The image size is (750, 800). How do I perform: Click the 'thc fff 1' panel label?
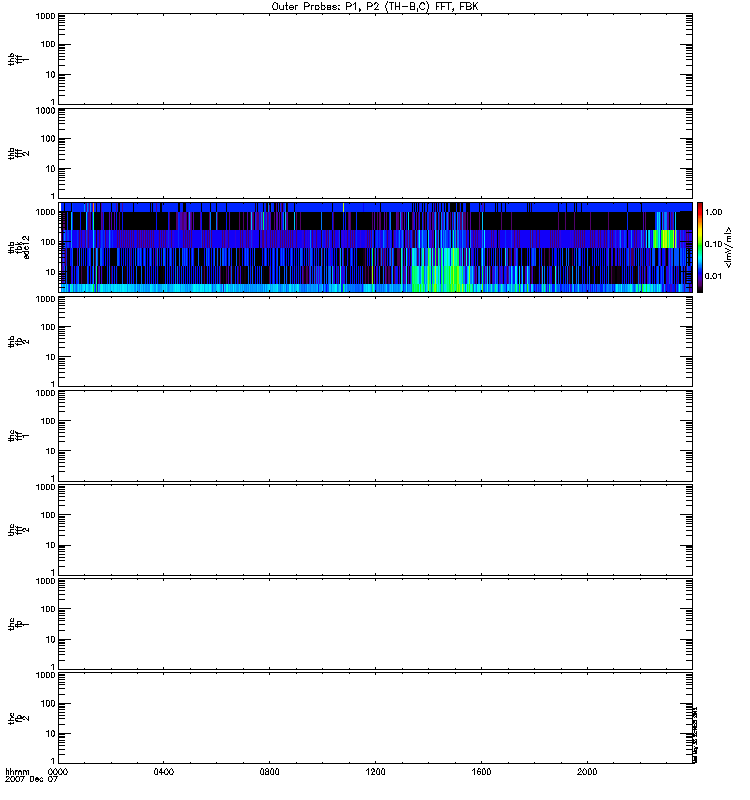pyautogui.click(x=18, y=436)
